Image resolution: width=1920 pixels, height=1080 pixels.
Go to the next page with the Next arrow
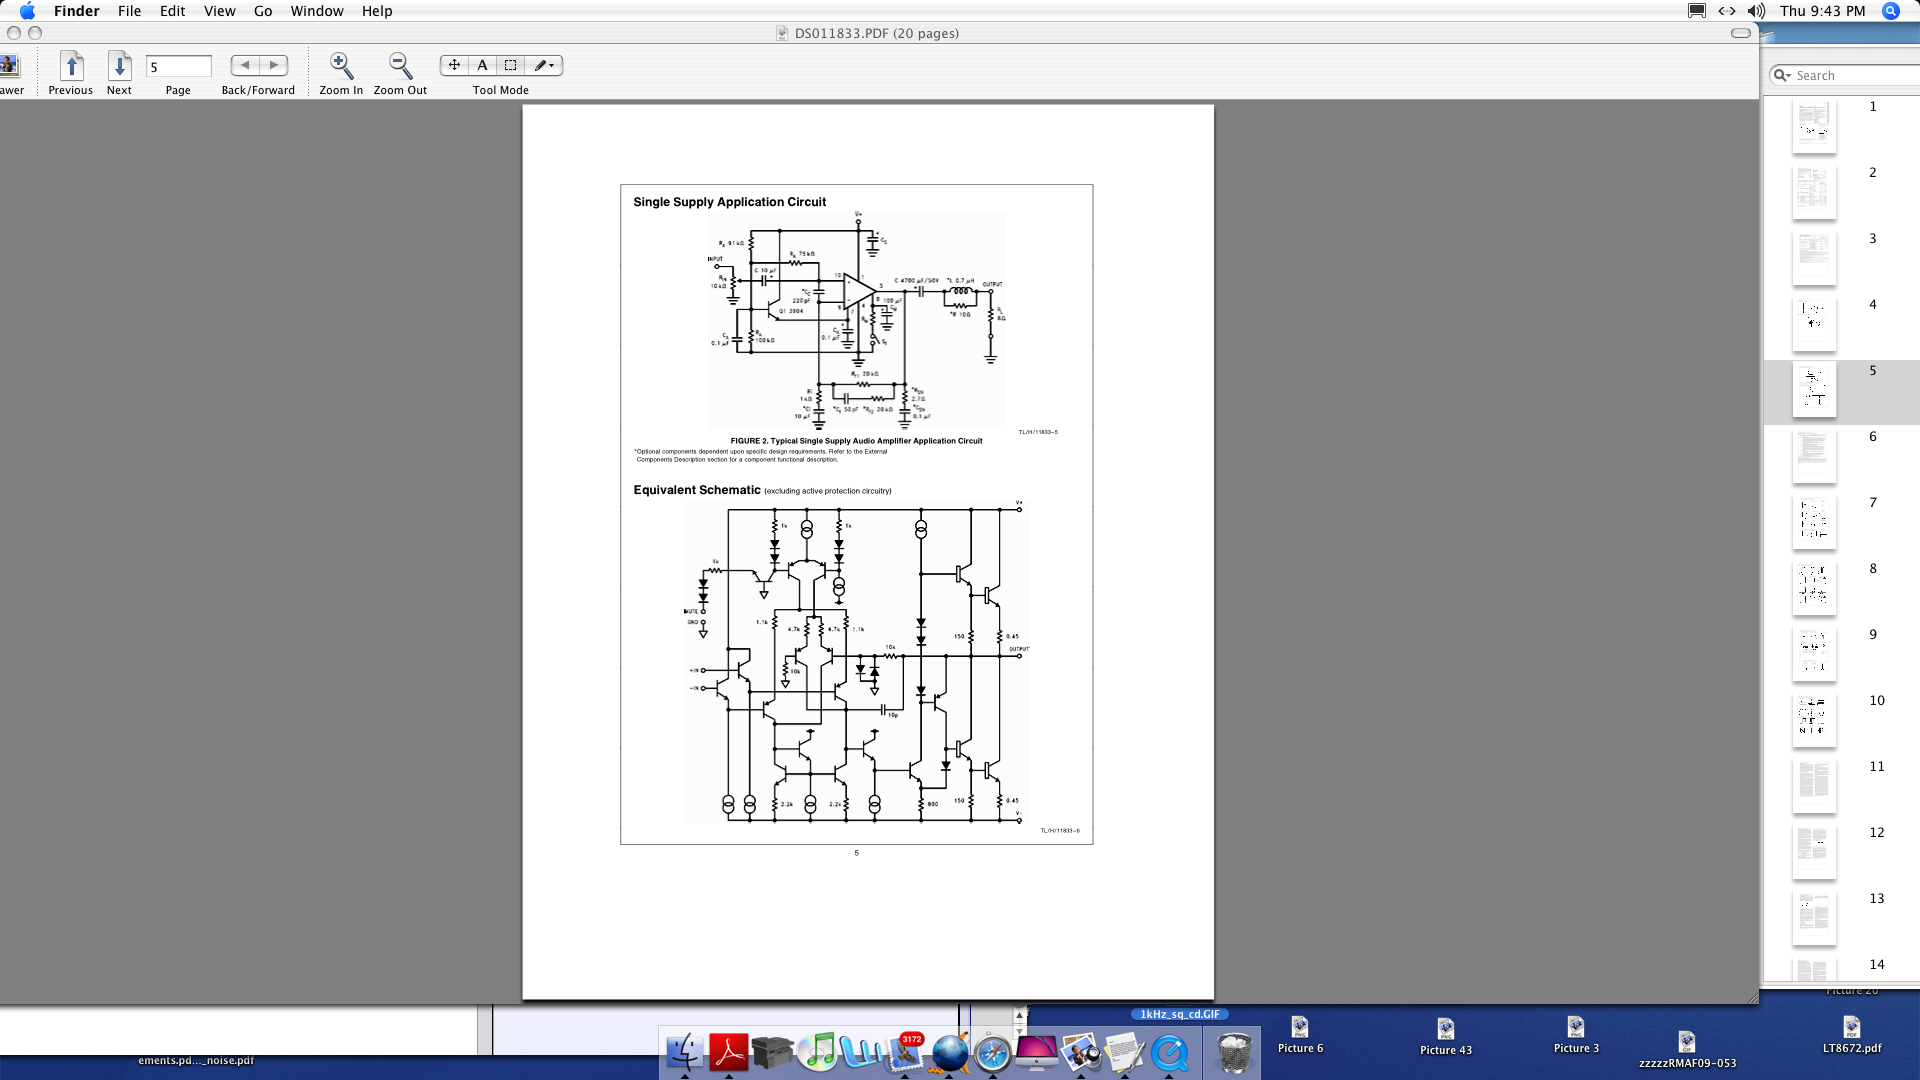tap(119, 66)
